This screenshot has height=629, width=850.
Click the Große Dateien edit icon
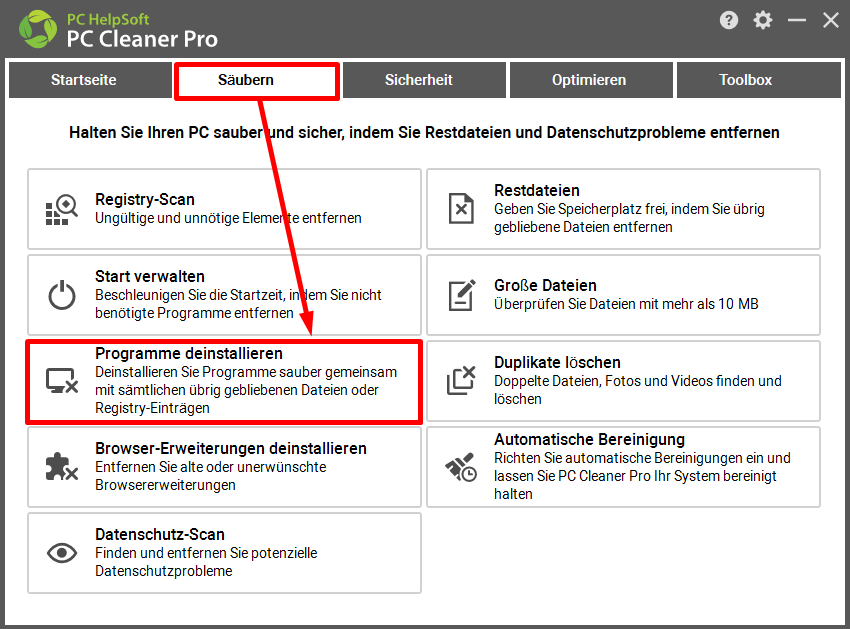[462, 295]
